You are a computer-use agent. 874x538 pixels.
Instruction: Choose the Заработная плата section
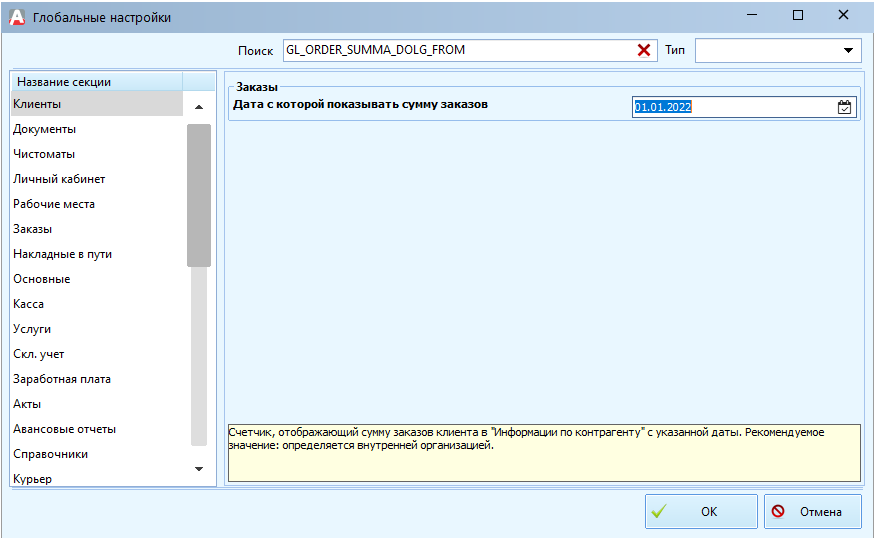coord(62,379)
